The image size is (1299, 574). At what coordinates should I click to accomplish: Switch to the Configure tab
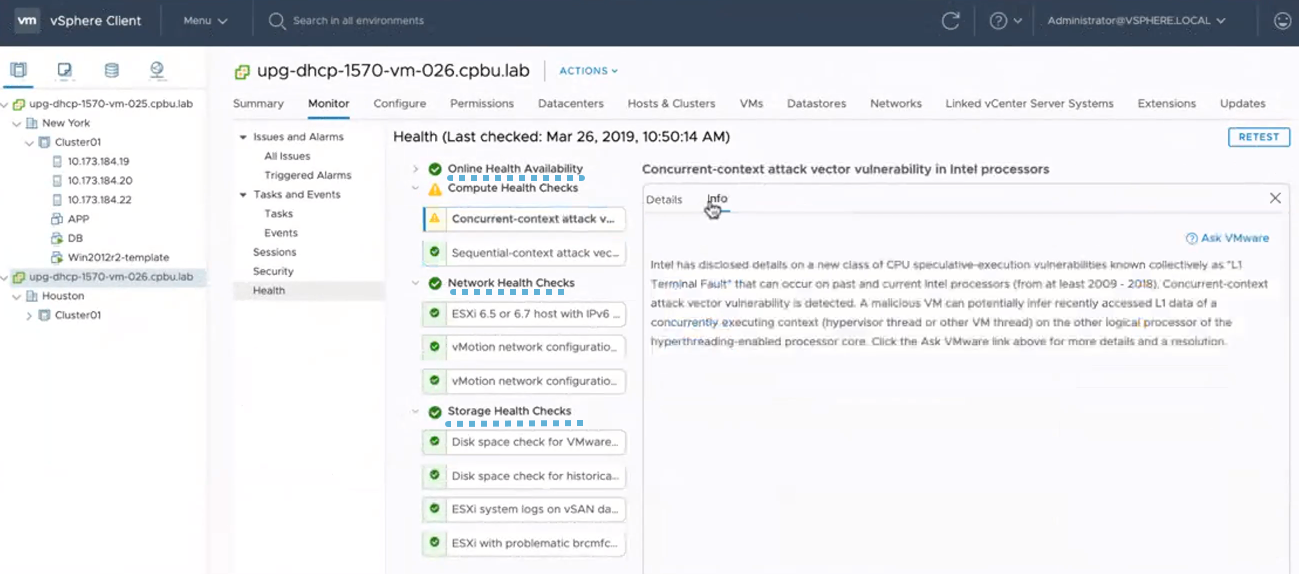[x=400, y=103]
